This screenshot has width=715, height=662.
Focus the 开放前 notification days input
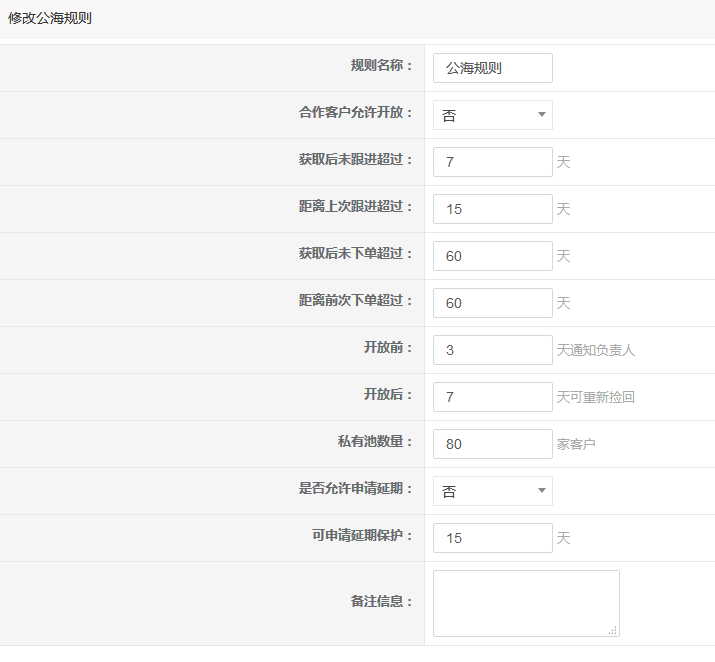click(492, 350)
